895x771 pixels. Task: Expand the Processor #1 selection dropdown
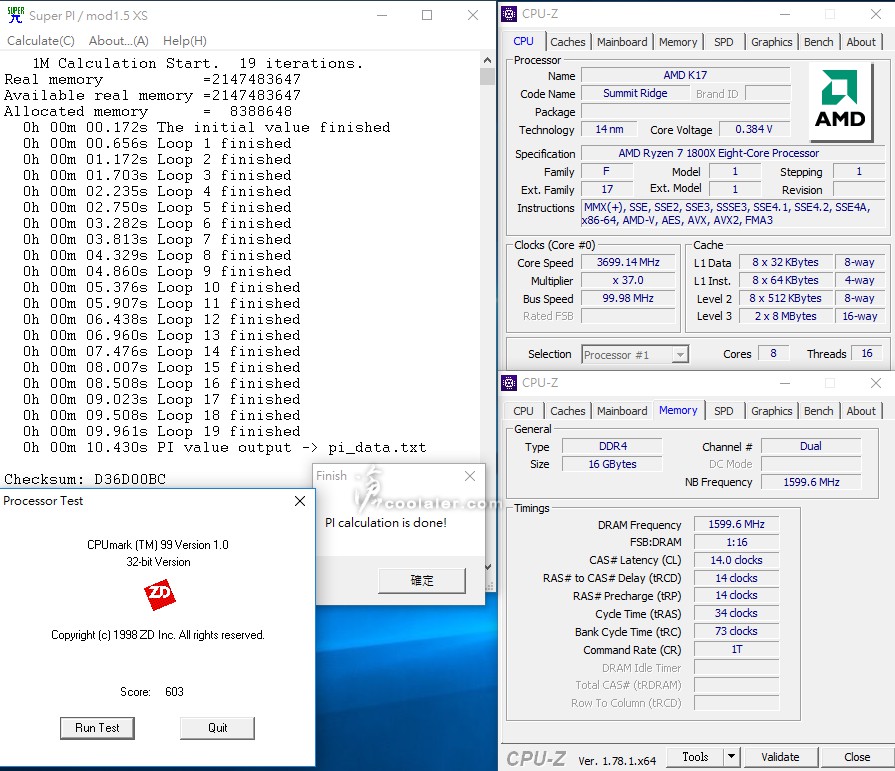pos(679,355)
